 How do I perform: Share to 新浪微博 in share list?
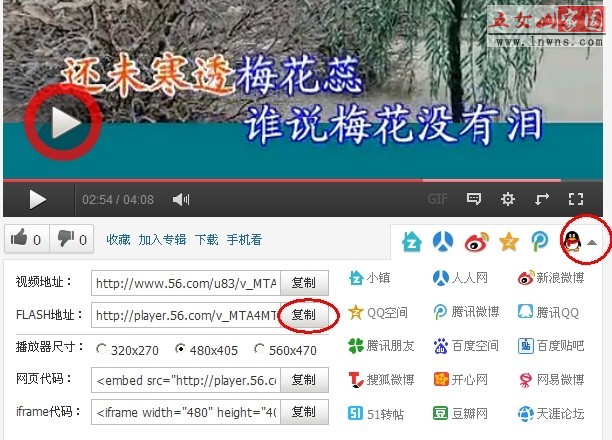(x=551, y=278)
